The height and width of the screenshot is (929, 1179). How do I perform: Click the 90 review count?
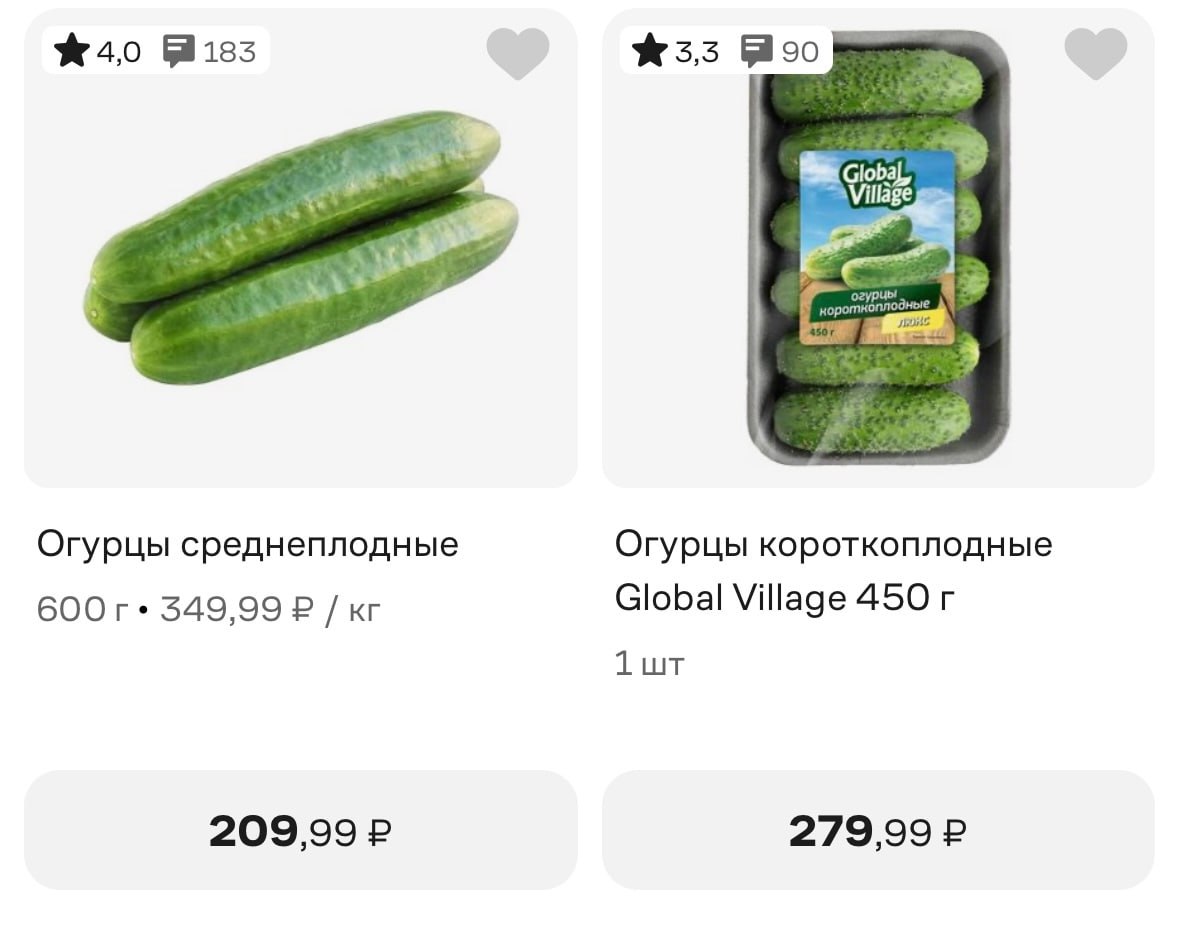(800, 52)
